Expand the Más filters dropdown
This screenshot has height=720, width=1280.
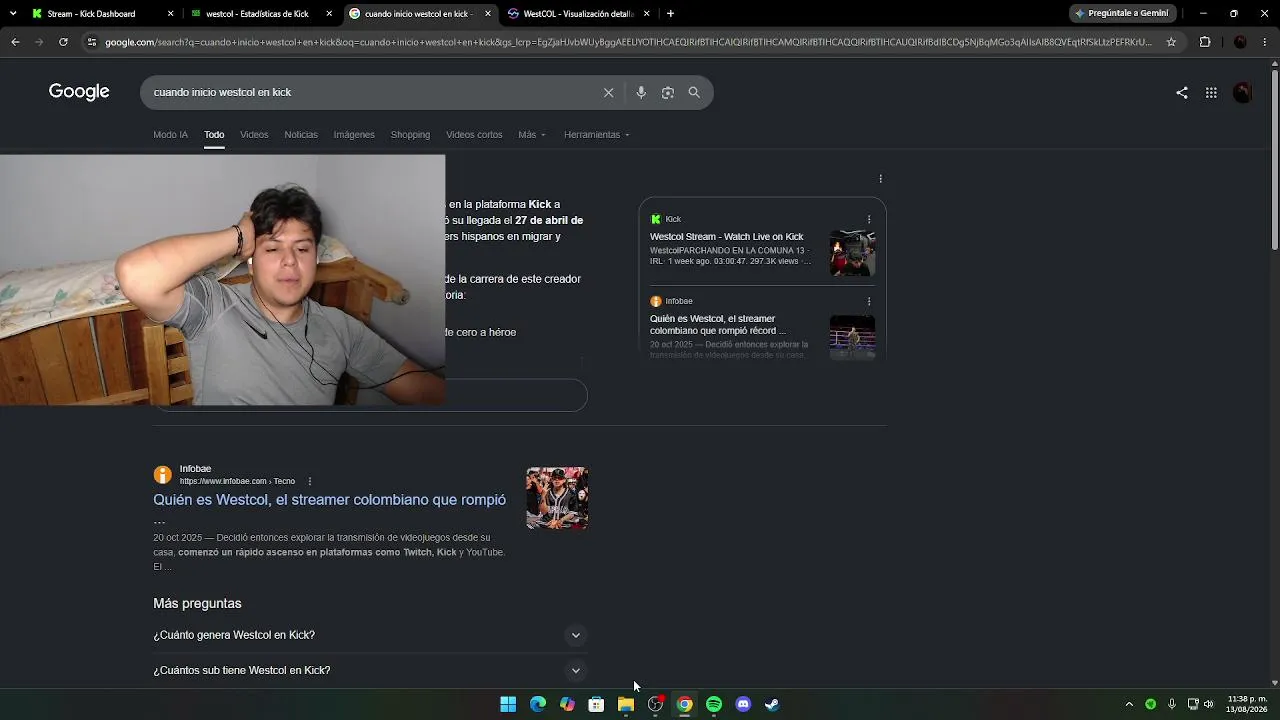532,134
